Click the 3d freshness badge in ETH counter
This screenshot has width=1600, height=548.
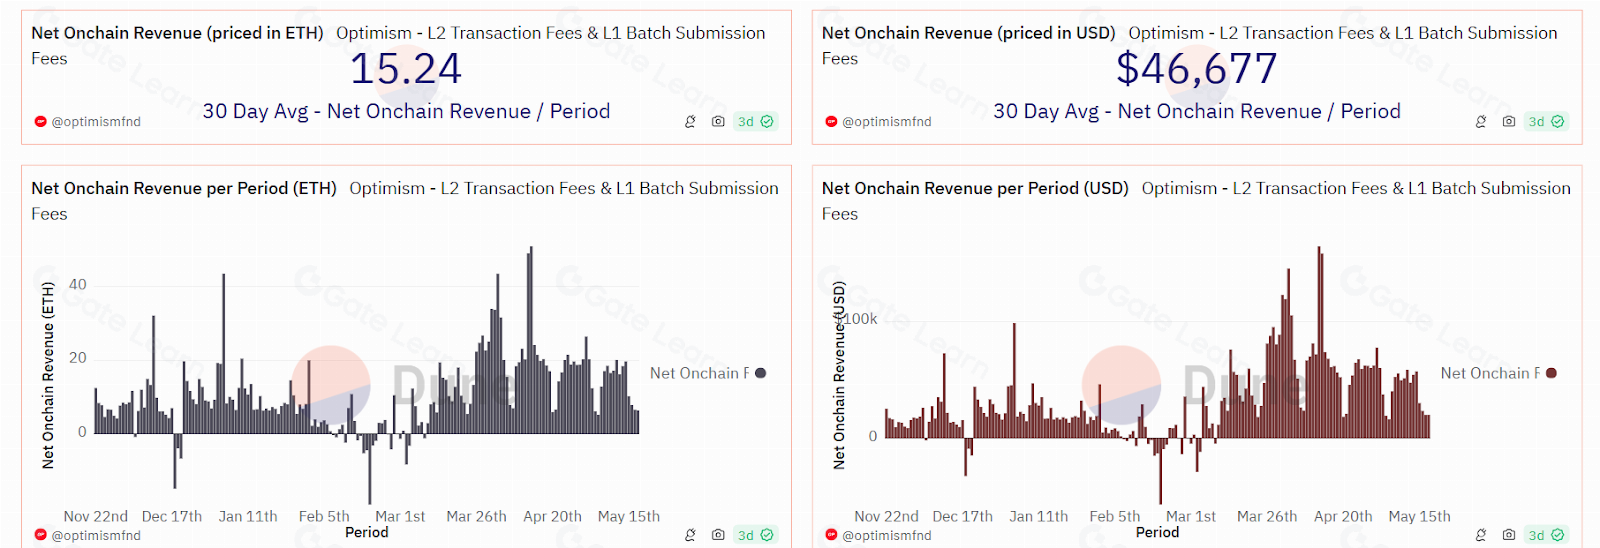click(755, 122)
